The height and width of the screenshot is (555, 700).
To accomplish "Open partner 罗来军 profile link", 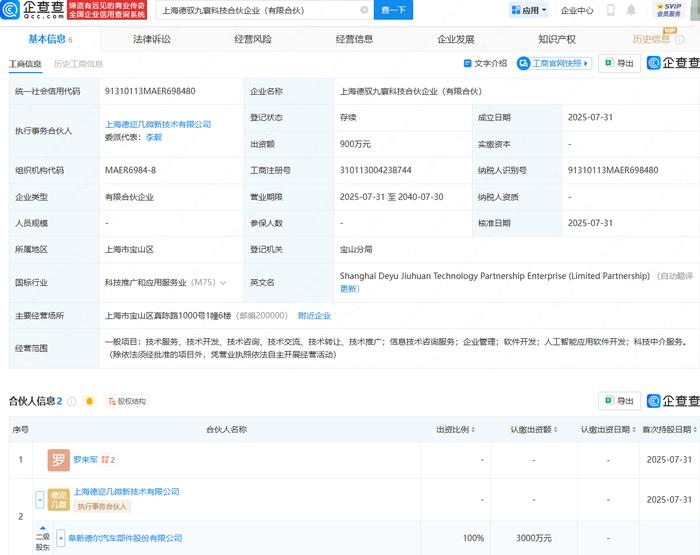I will (85, 459).
